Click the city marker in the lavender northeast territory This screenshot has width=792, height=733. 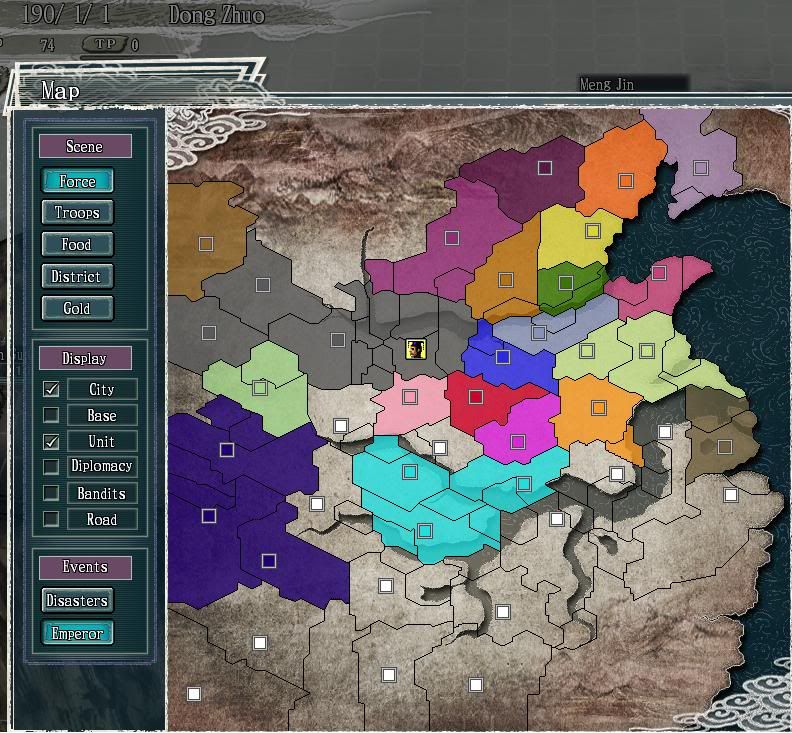point(701,168)
